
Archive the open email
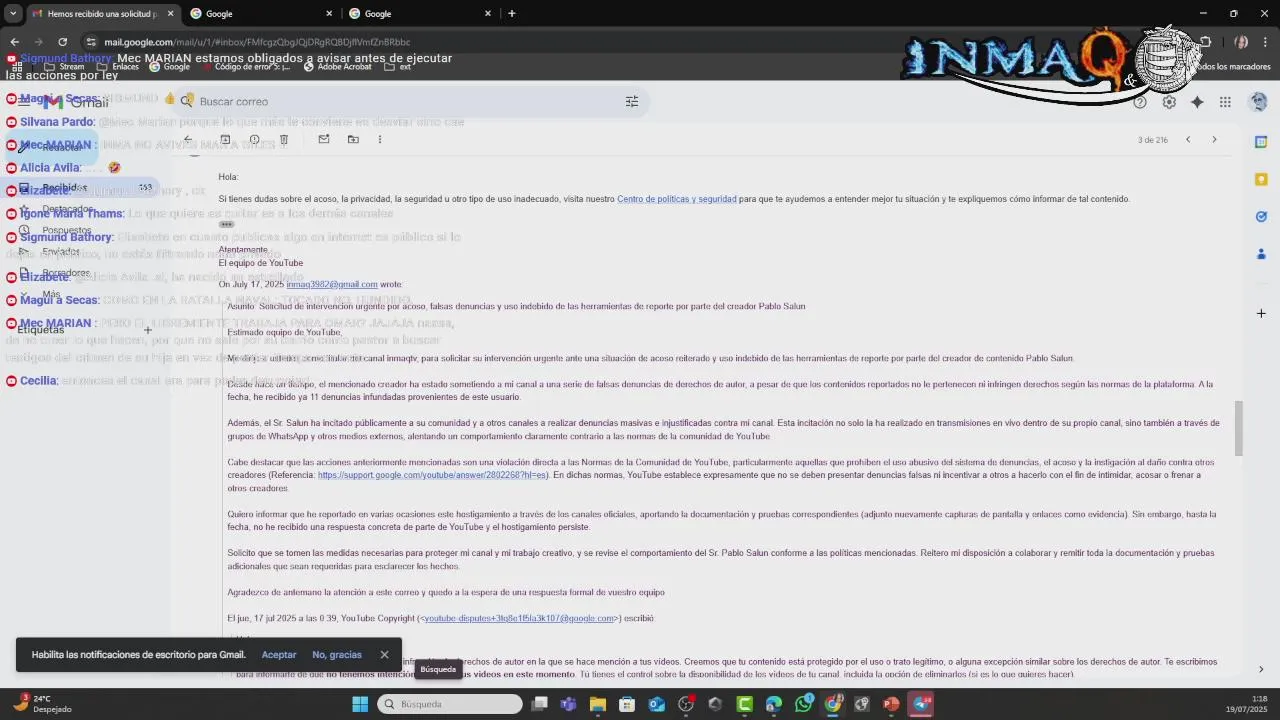[x=225, y=140]
